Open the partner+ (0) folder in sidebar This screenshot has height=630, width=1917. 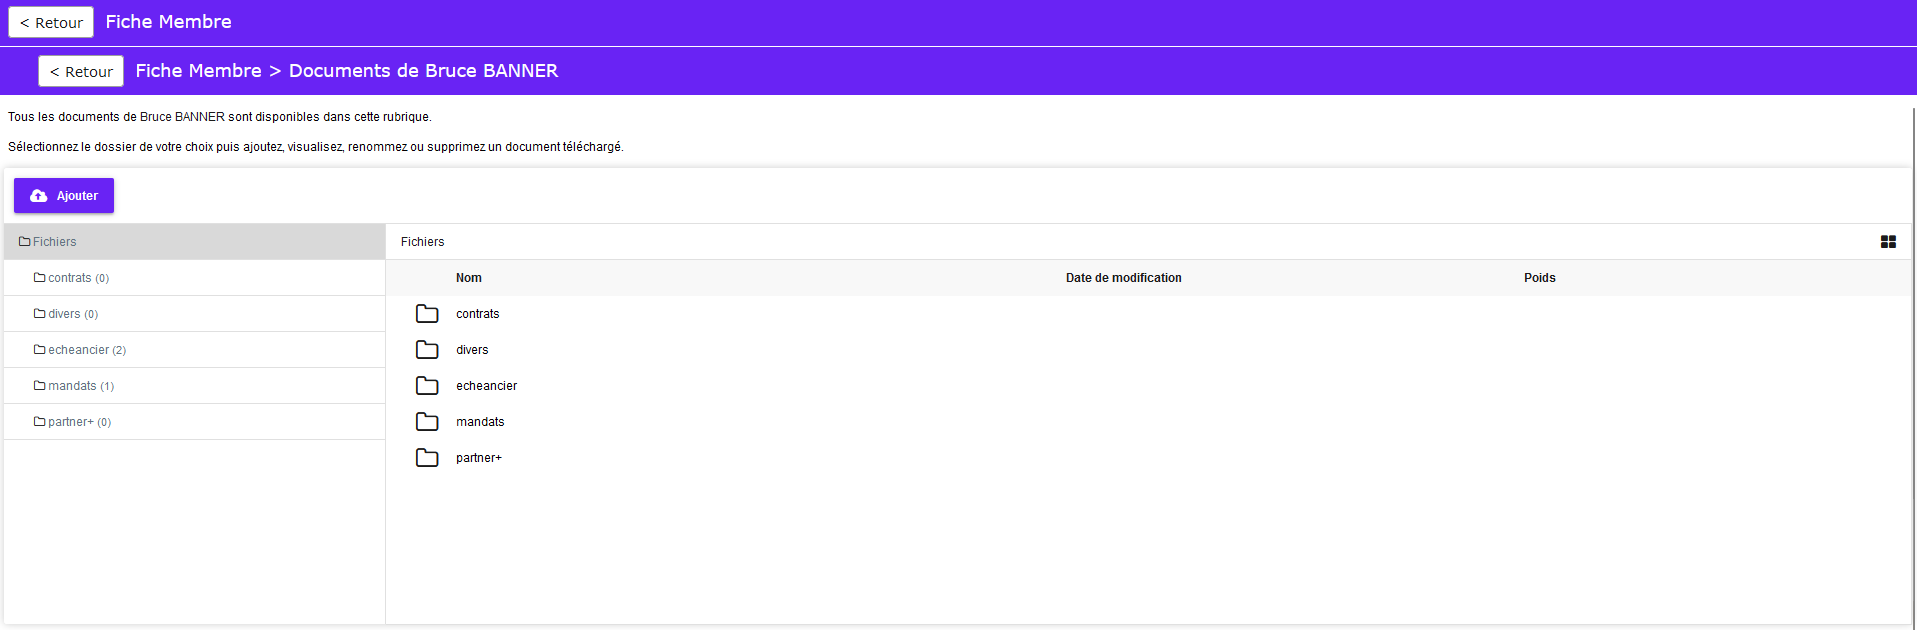coord(195,422)
